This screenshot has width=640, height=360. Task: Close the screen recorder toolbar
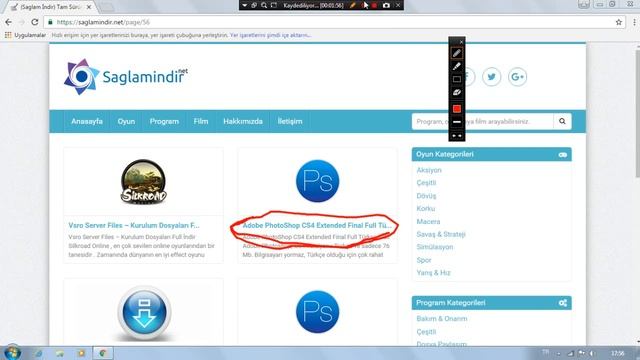[x=398, y=5]
